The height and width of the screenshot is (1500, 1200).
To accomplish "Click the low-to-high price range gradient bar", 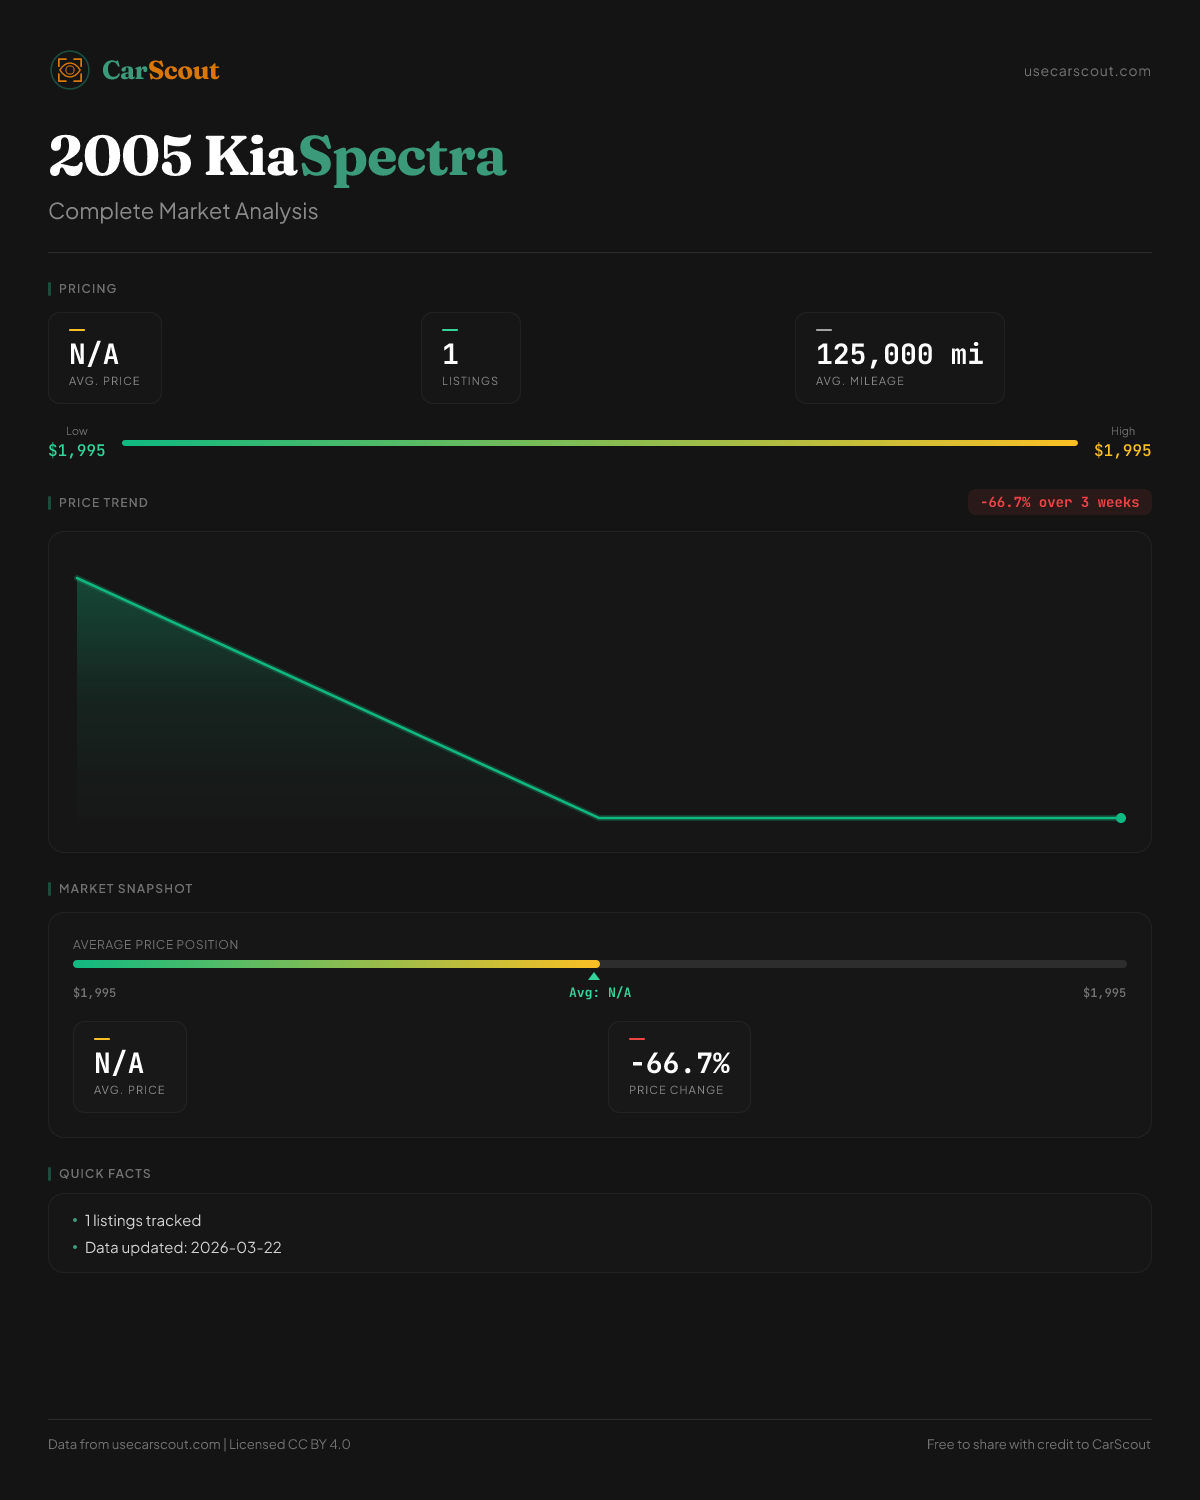I will point(600,443).
